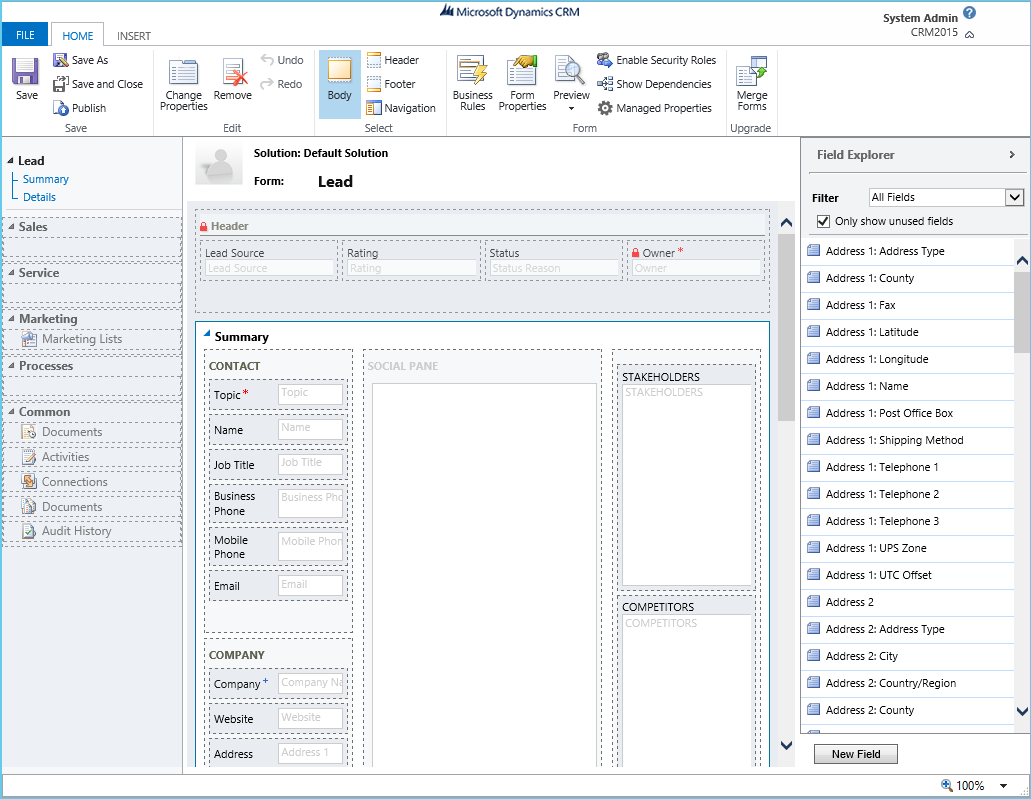Viewport: 1031px width, 799px height.
Task: Select Address 1: Fax field
Action: [x=908, y=305]
